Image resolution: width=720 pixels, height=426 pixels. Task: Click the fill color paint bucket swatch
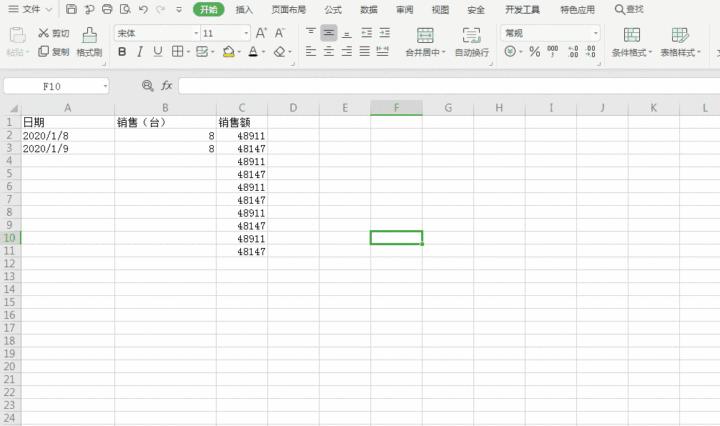pos(228,51)
